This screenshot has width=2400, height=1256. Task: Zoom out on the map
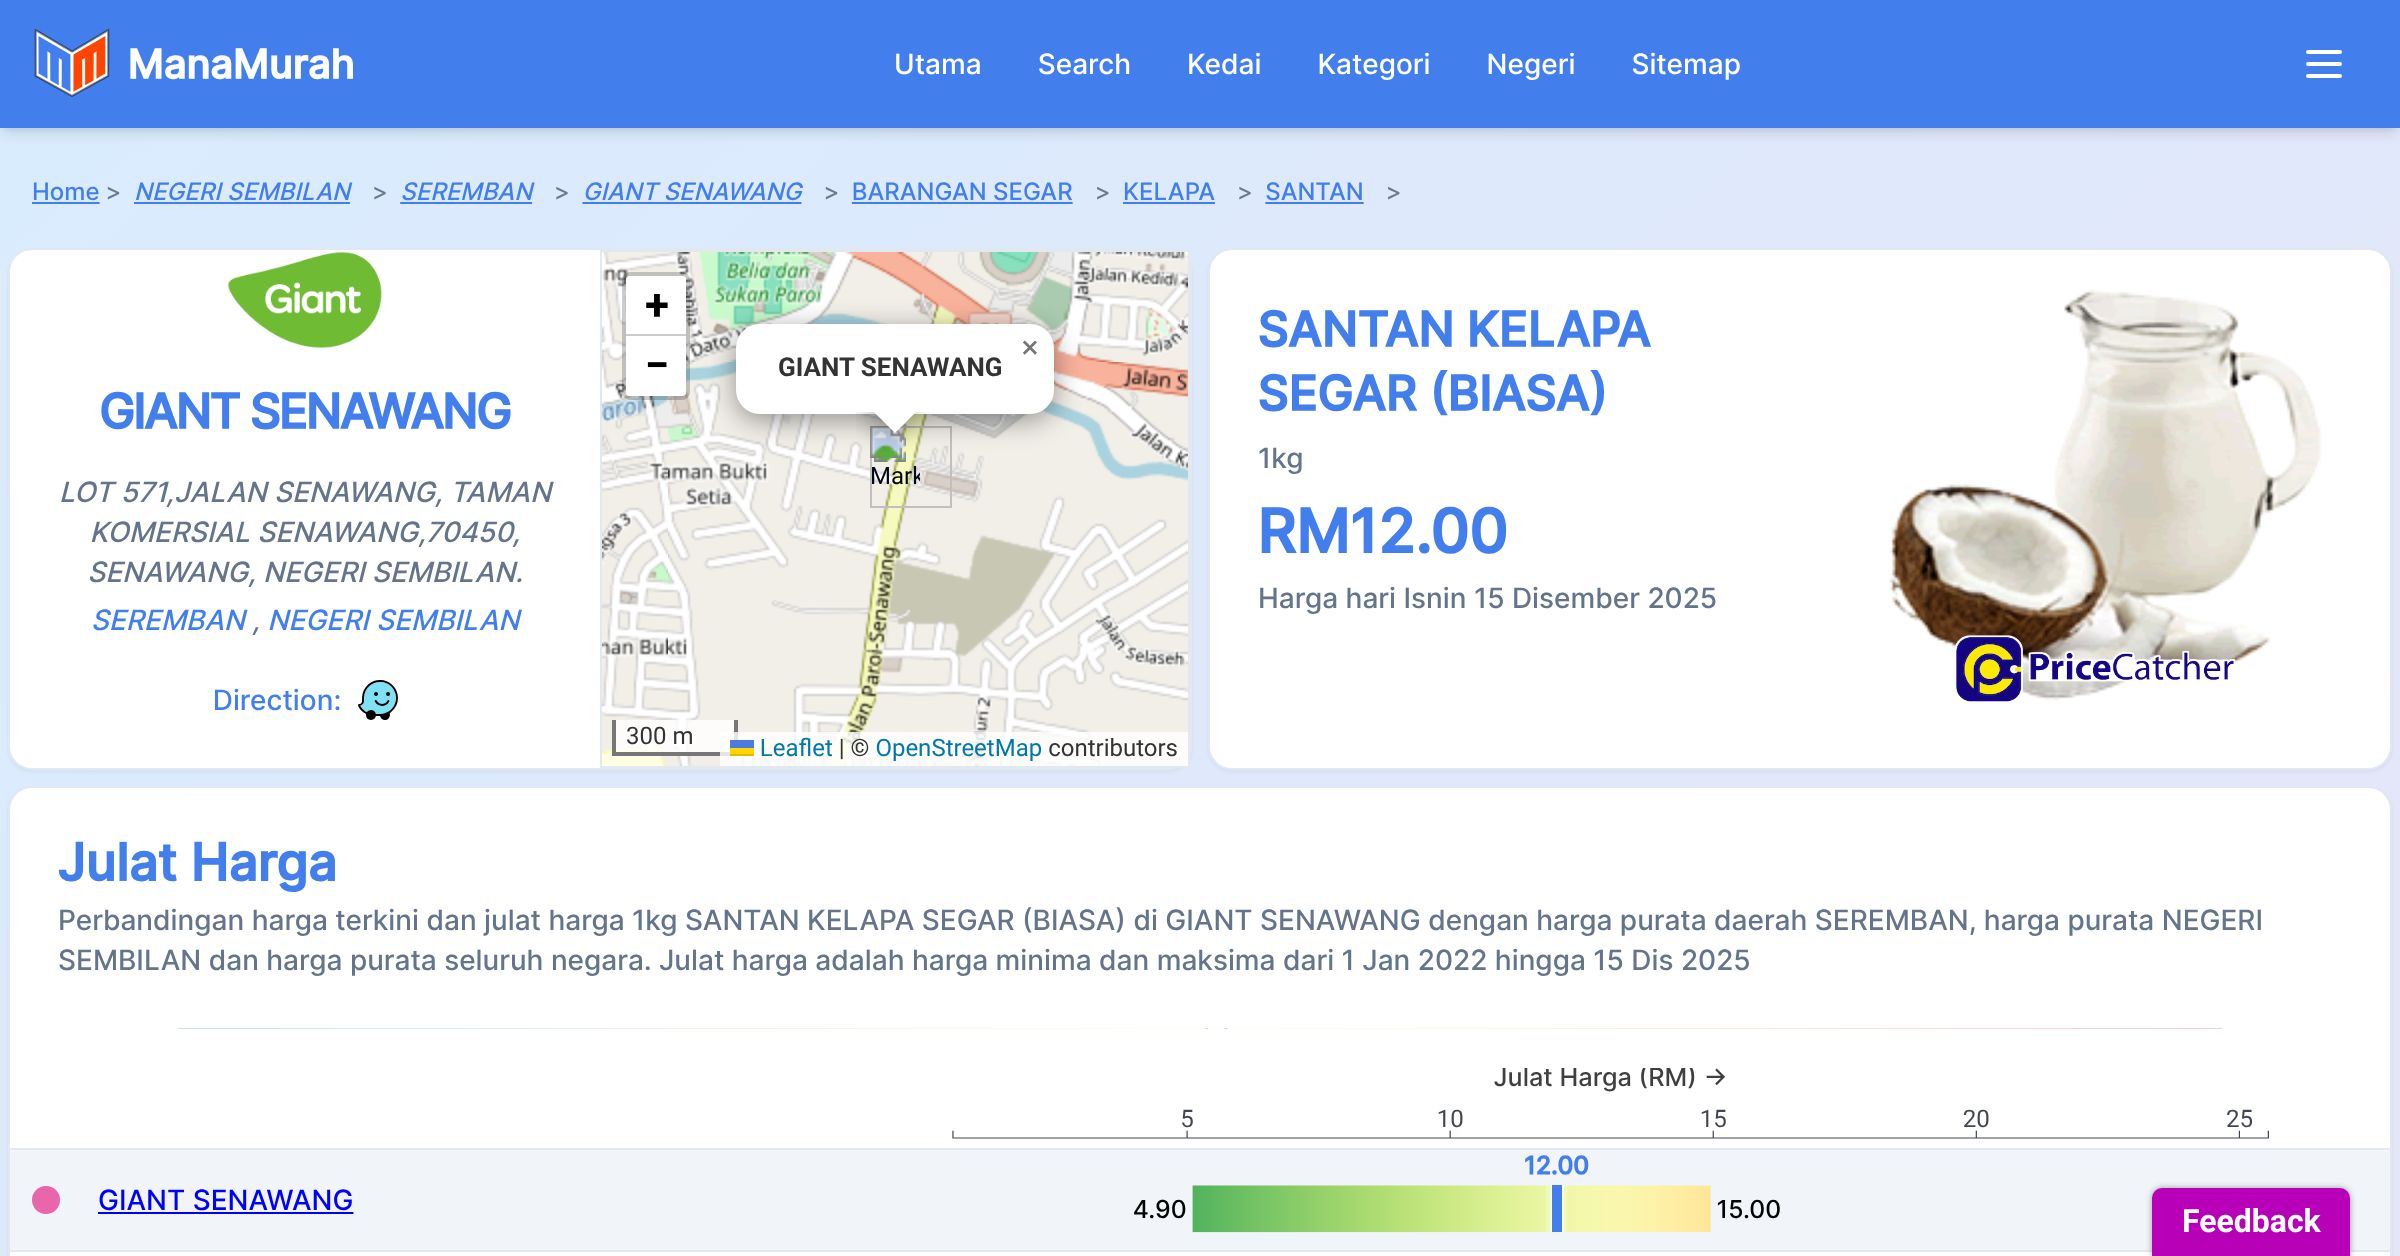(656, 365)
